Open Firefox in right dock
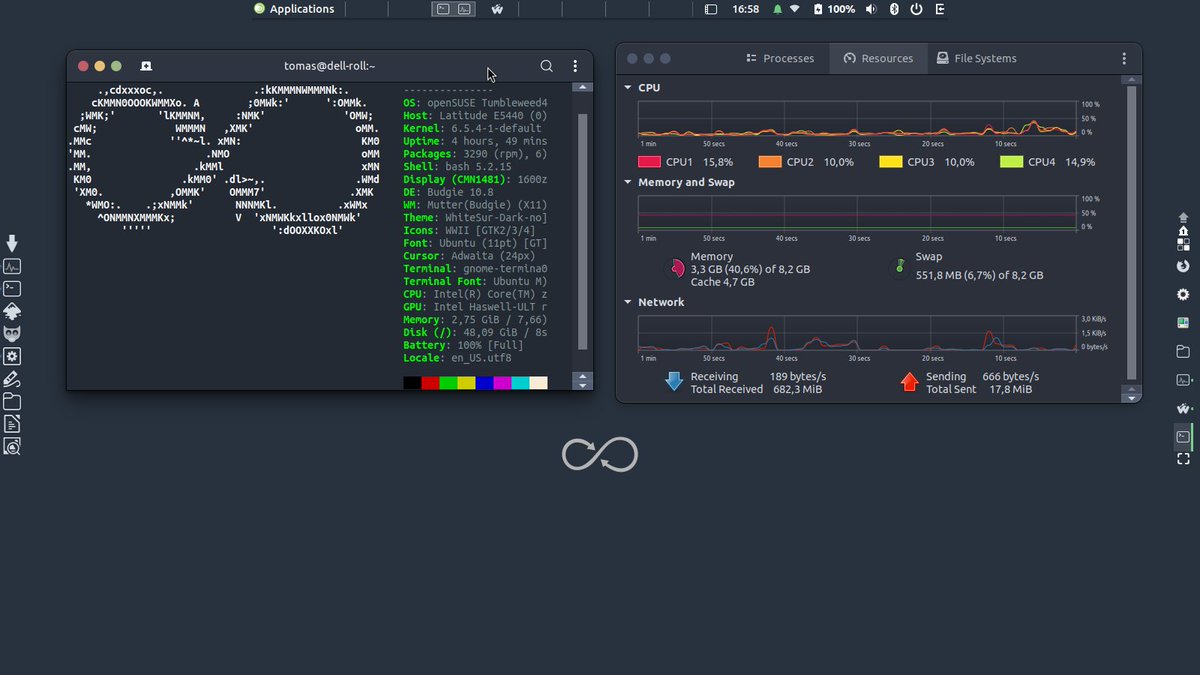 coord(1183,266)
